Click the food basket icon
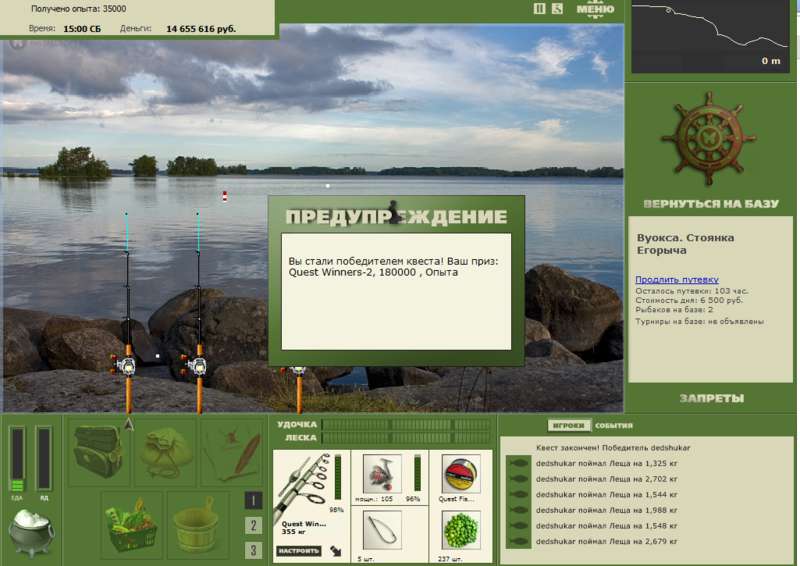Screen dimensions: 800x566 [130, 523]
